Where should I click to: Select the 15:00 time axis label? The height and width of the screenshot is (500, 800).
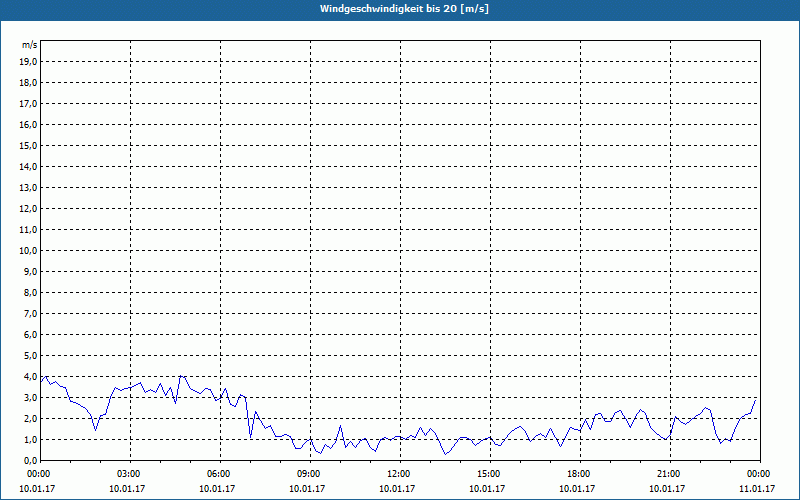click(488, 474)
